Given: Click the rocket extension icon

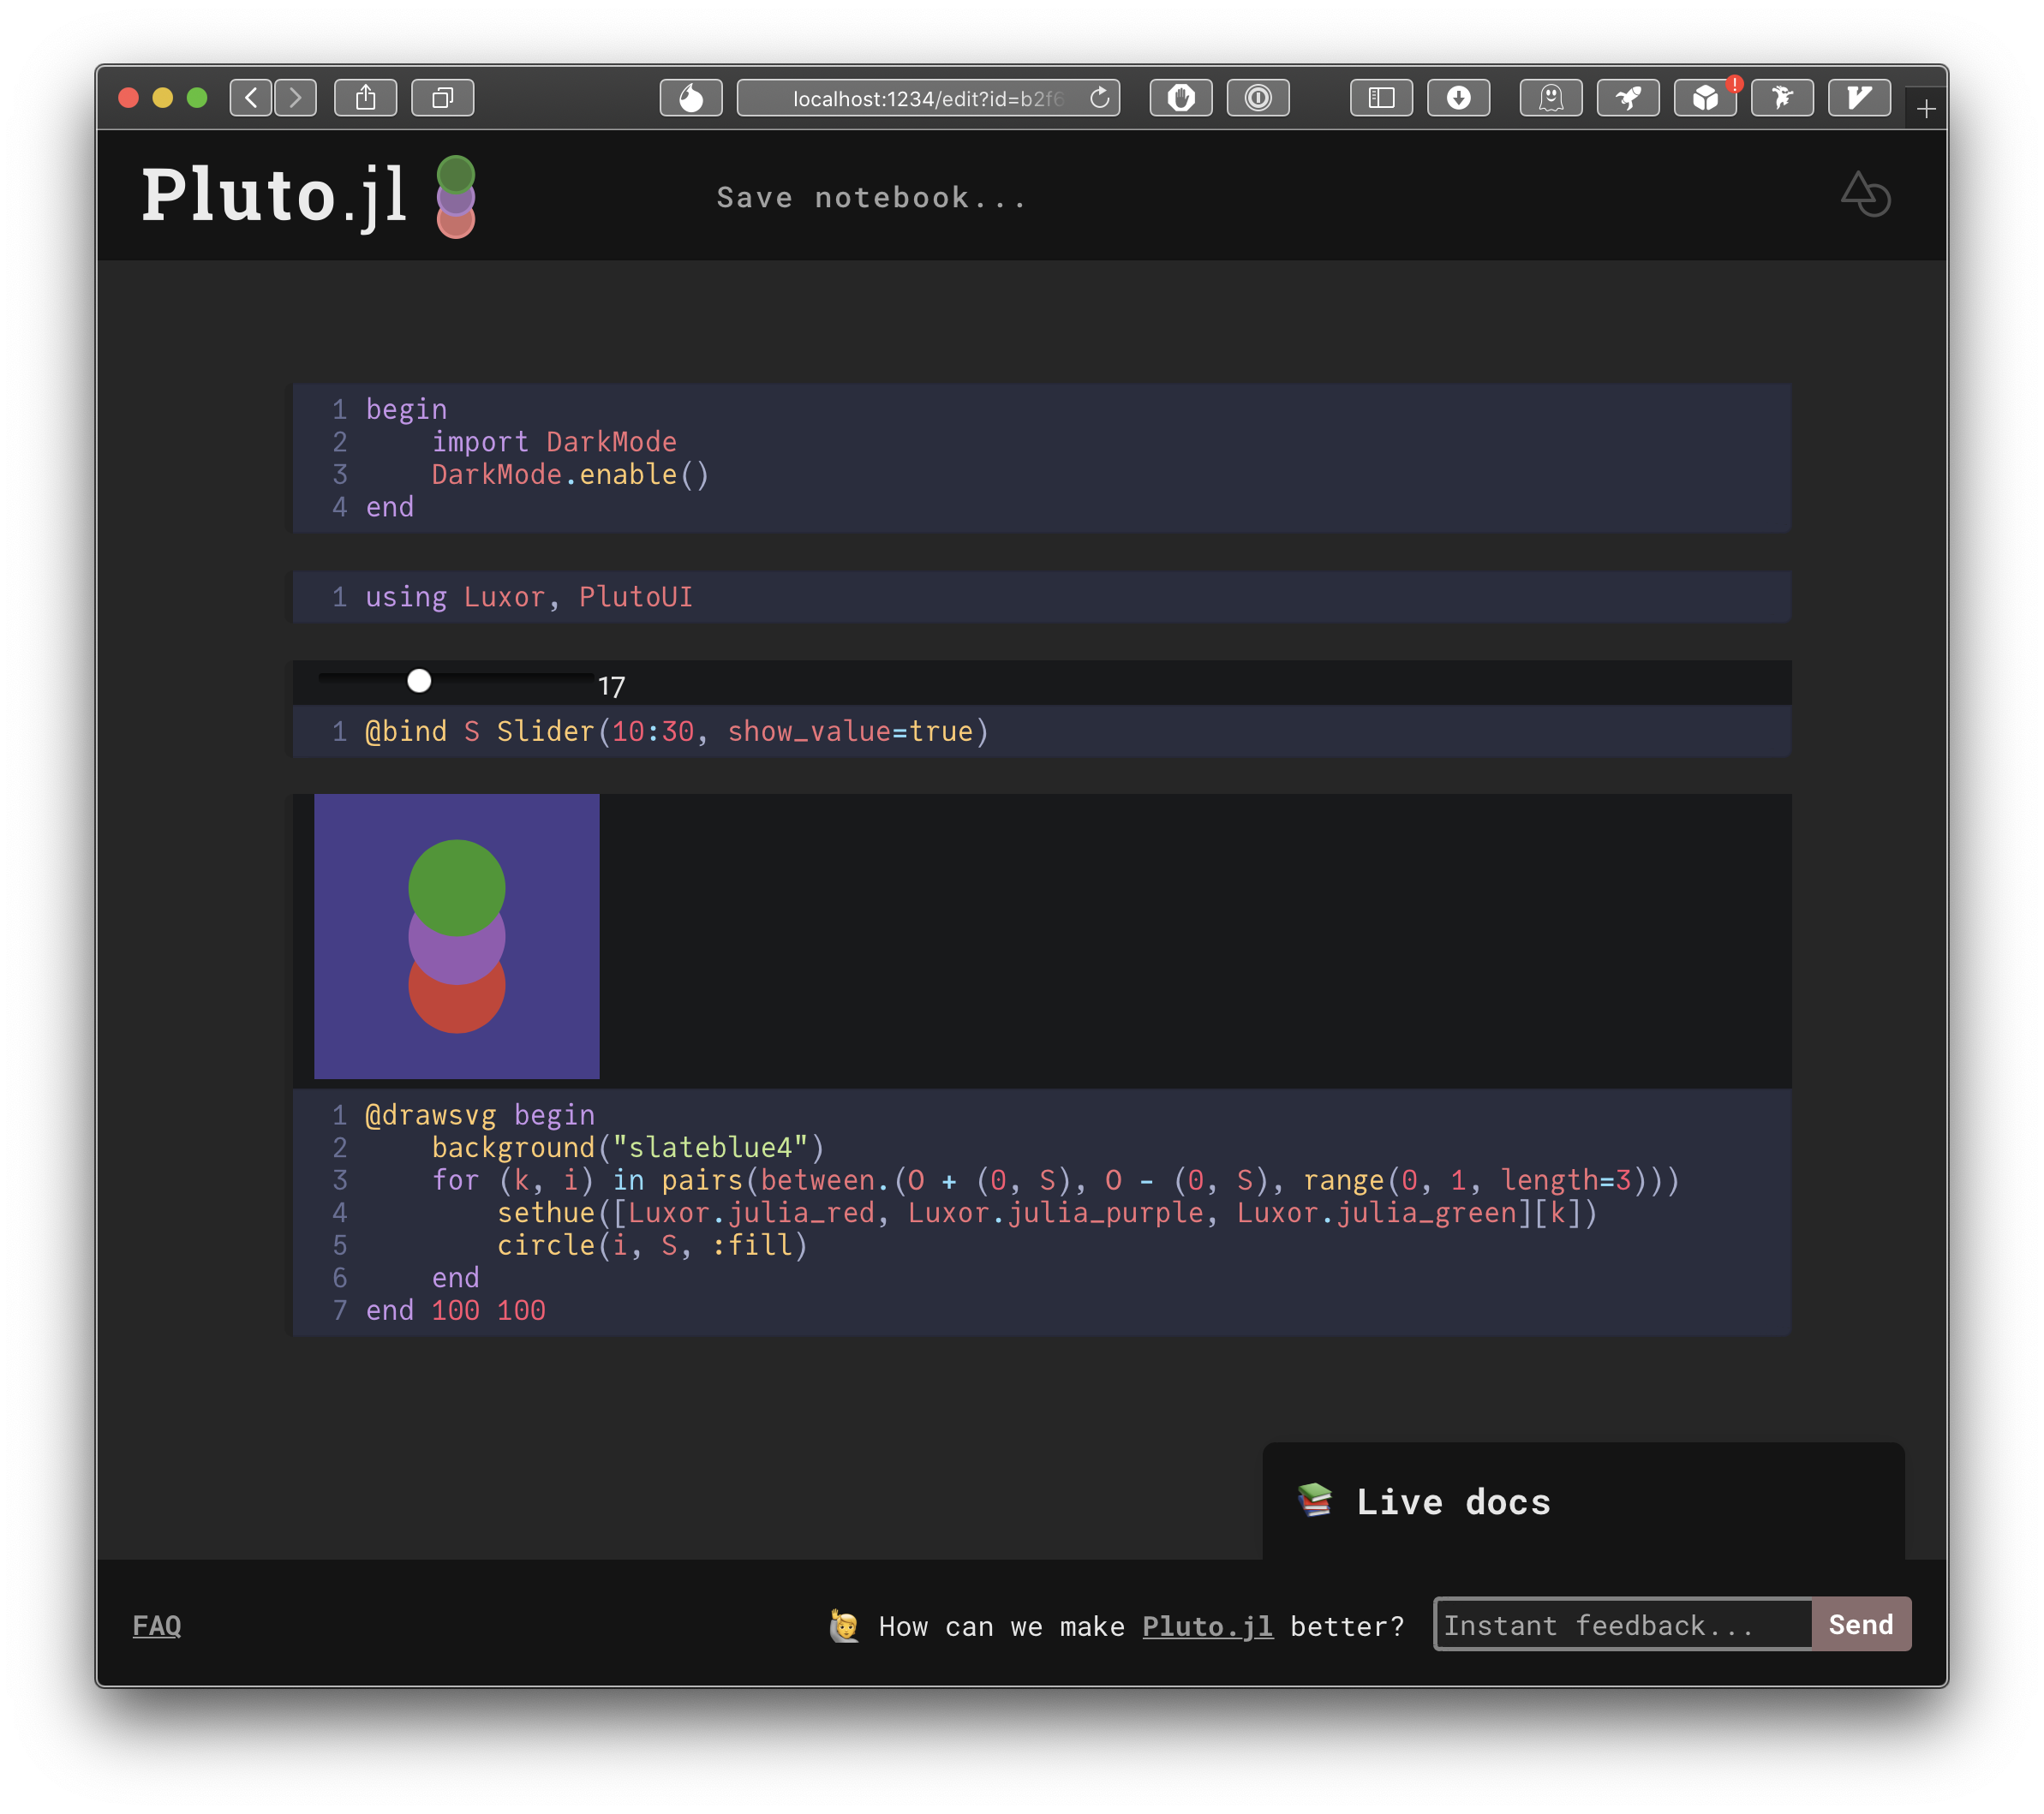Looking at the screenshot, I should click(1628, 98).
